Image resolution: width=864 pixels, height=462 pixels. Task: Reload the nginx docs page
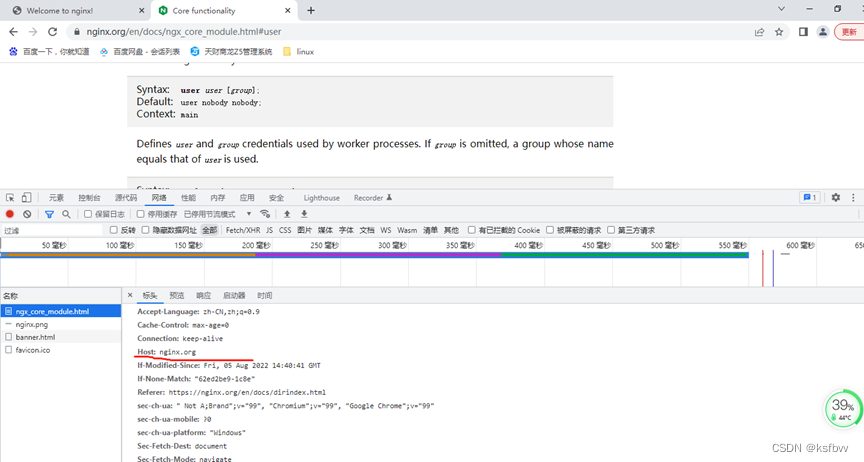(x=52, y=32)
